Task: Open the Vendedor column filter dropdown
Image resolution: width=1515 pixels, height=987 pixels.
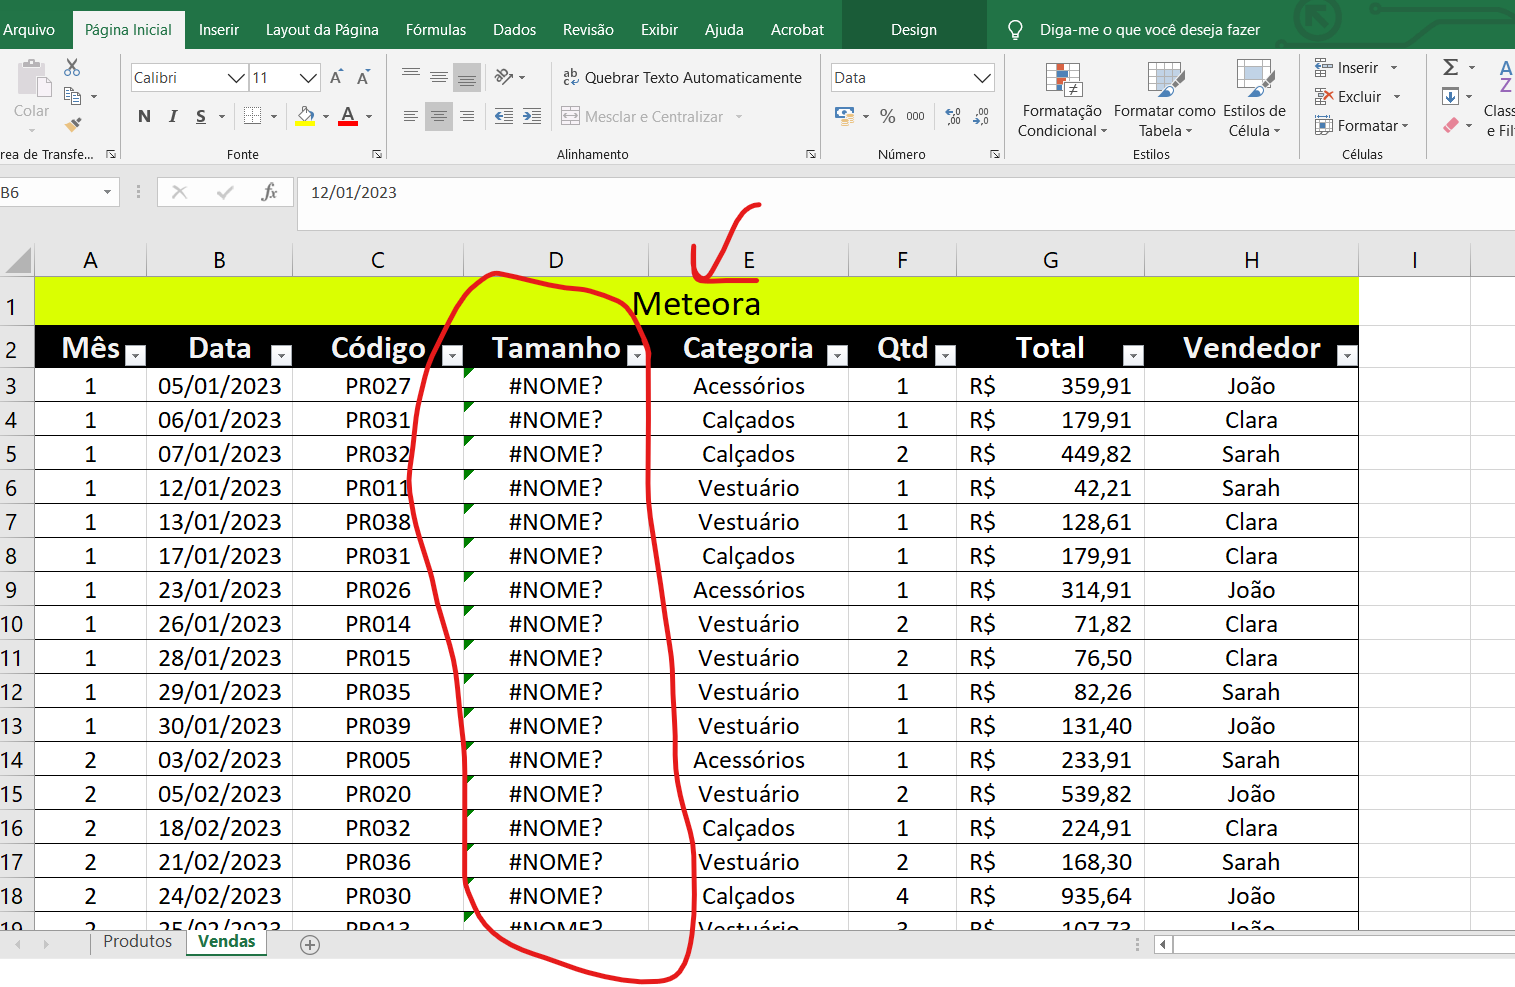Action: 1347,355
